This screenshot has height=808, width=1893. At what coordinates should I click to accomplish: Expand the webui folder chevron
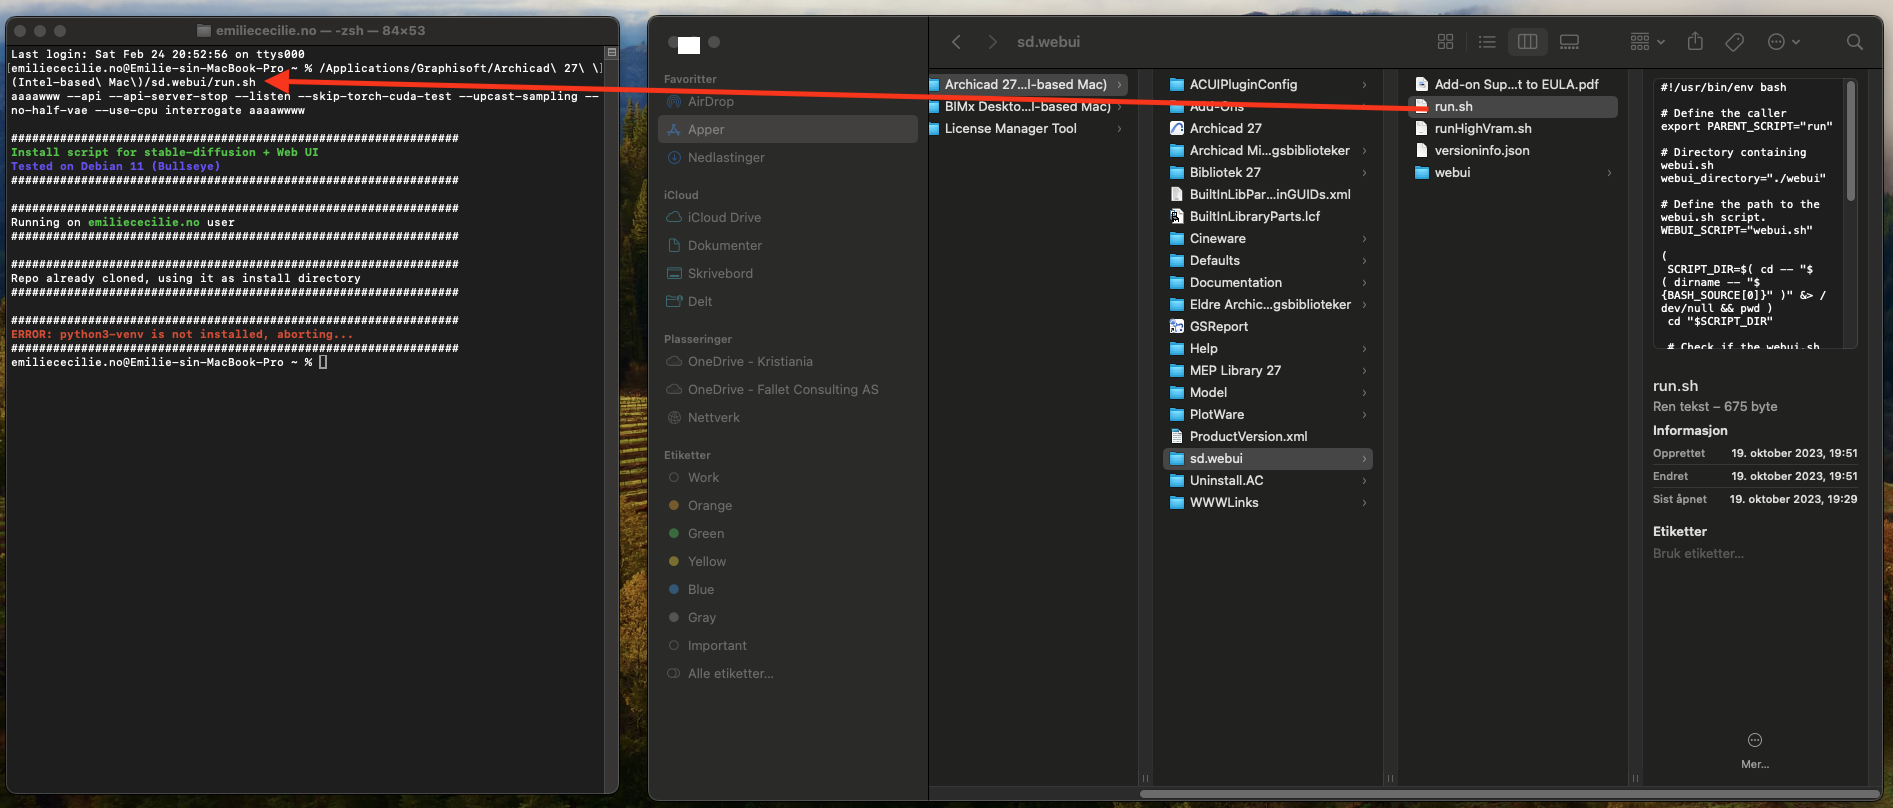click(x=1609, y=173)
